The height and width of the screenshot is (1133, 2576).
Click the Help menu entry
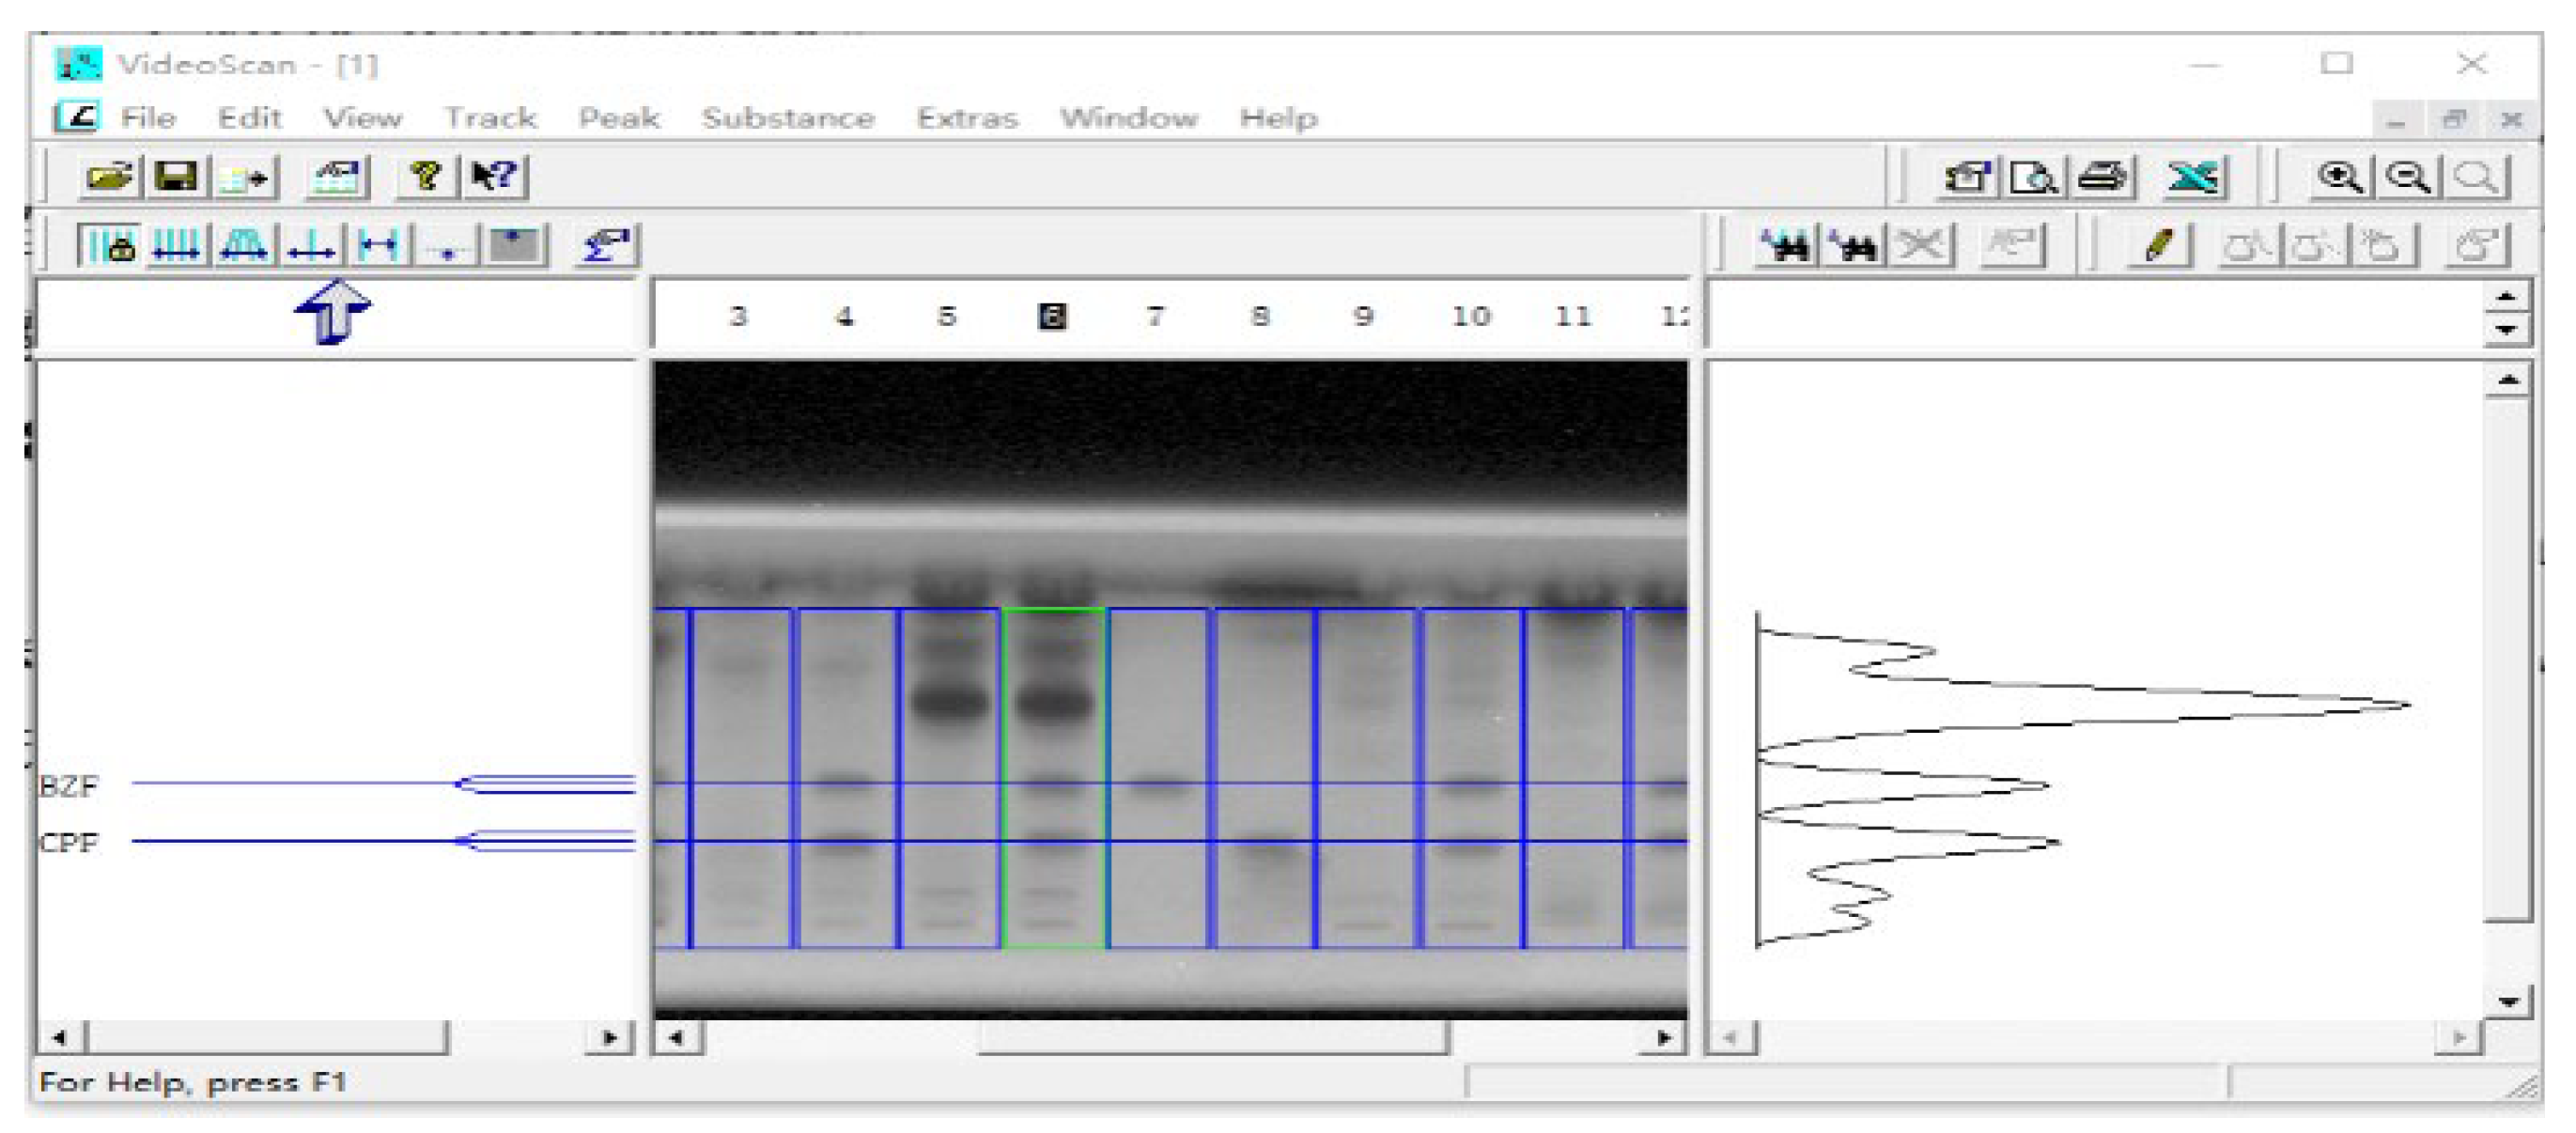[1280, 117]
